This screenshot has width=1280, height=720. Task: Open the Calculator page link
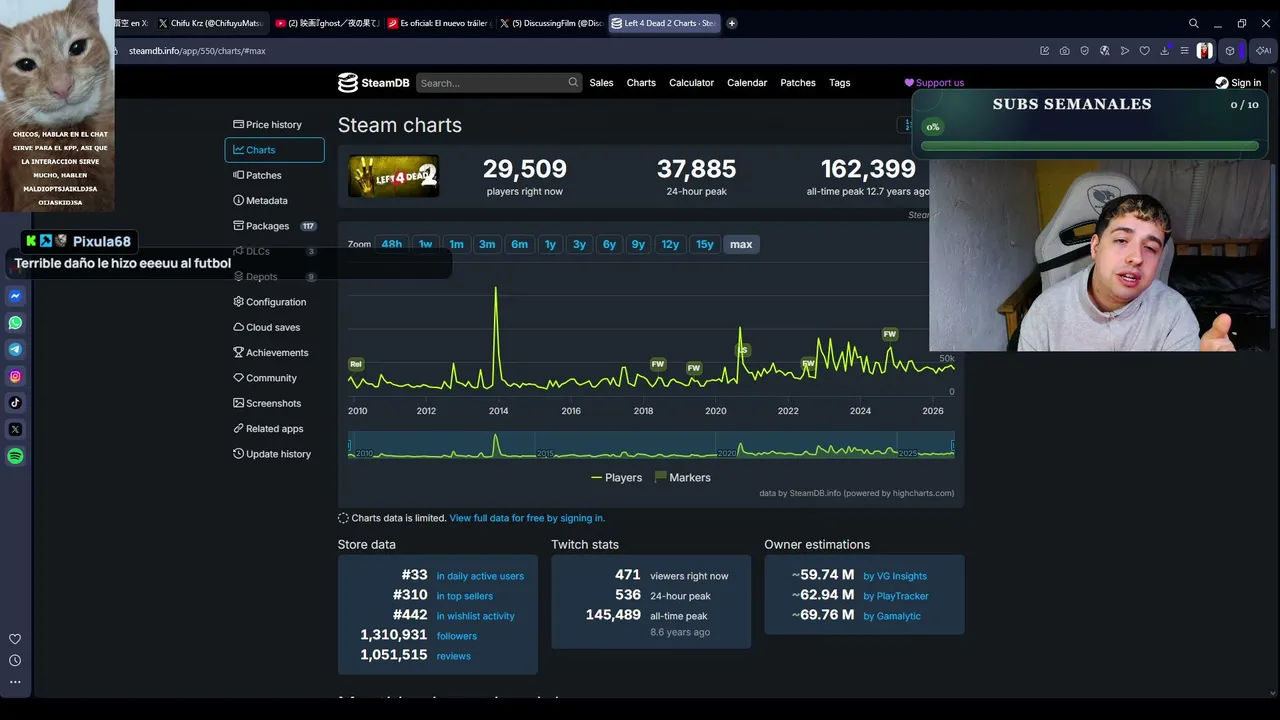[x=691, y=83]
